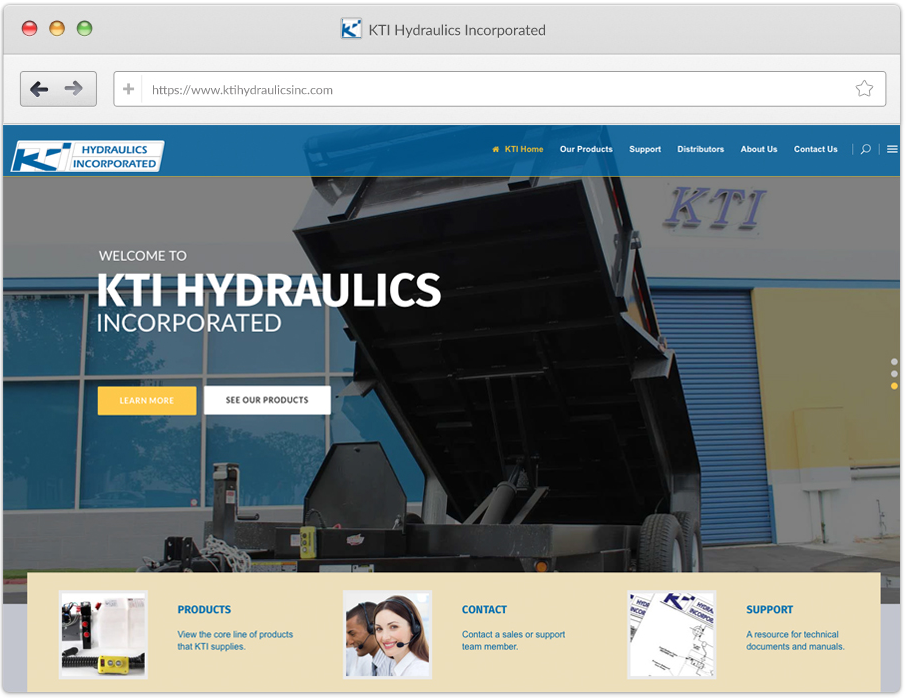Click the browser forward arrow
The width and height of the screenshot is (906, 698).
pos(73,88)
